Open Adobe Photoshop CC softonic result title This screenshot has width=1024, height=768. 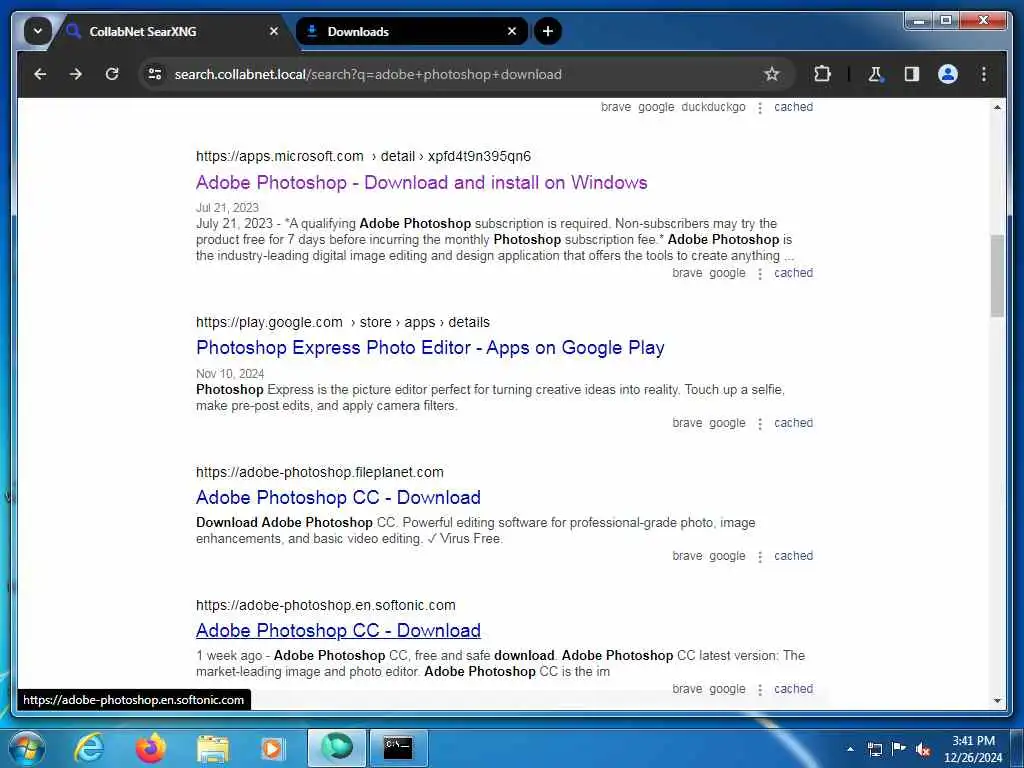click(x=338, y=631)
